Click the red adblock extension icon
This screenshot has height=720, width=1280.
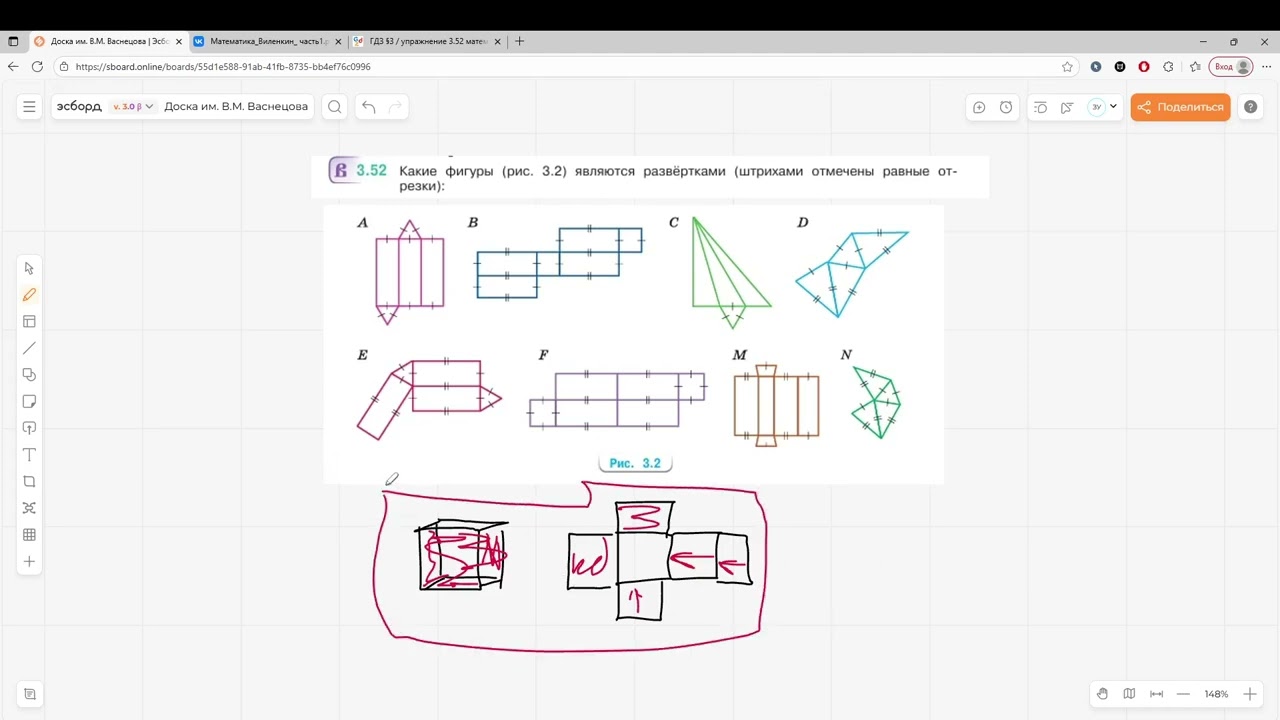1144,66
